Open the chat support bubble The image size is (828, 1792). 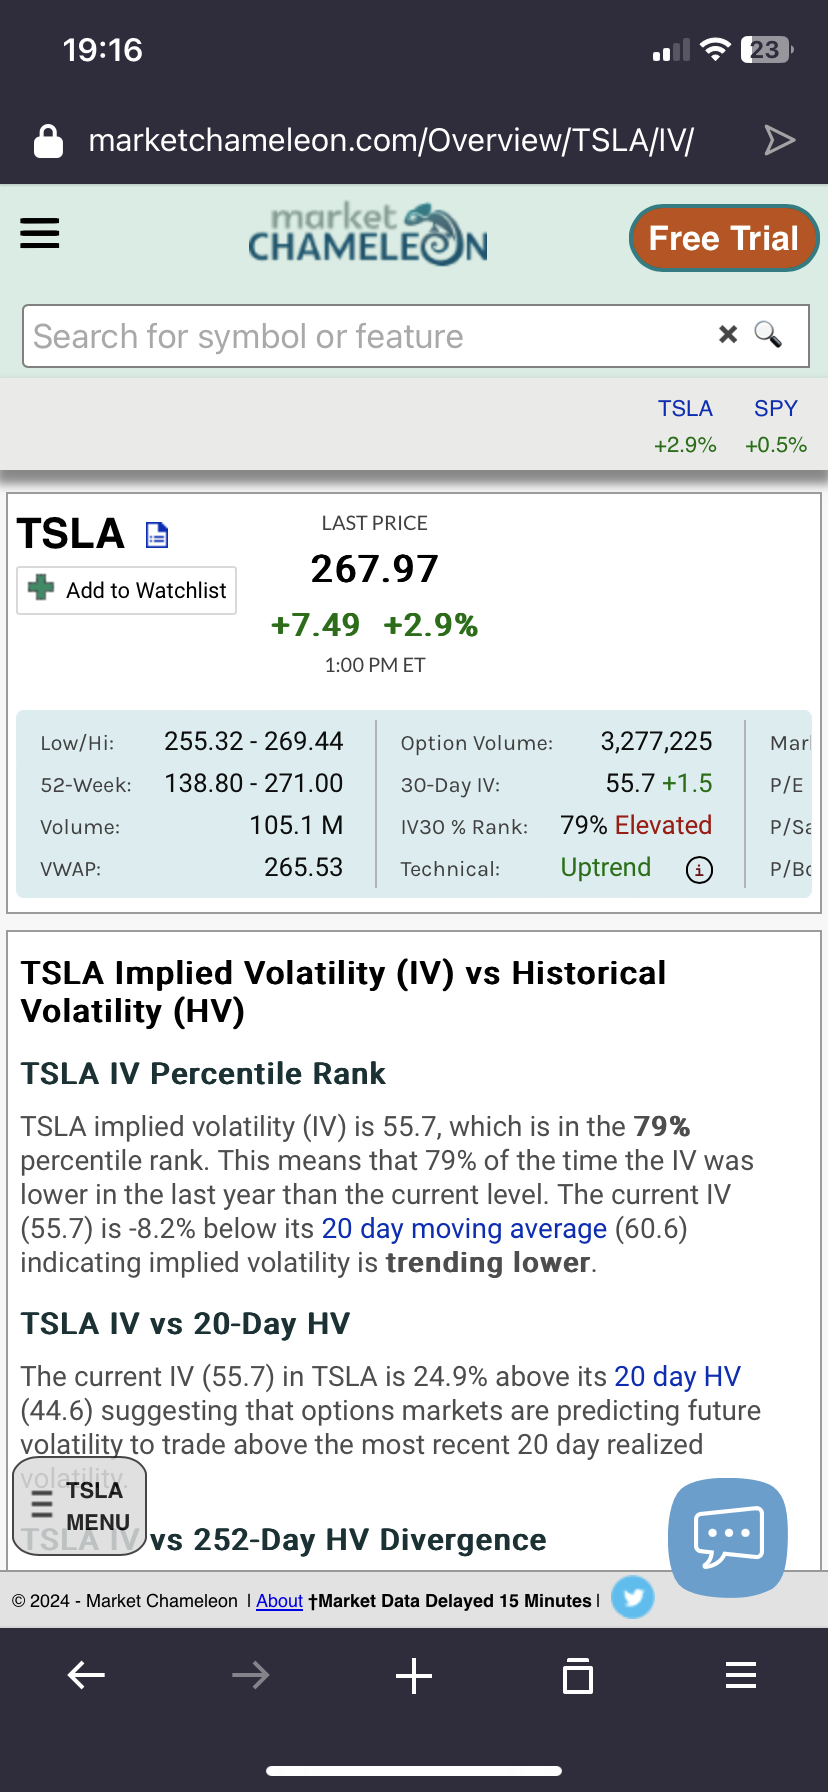tap(728, 1536)
